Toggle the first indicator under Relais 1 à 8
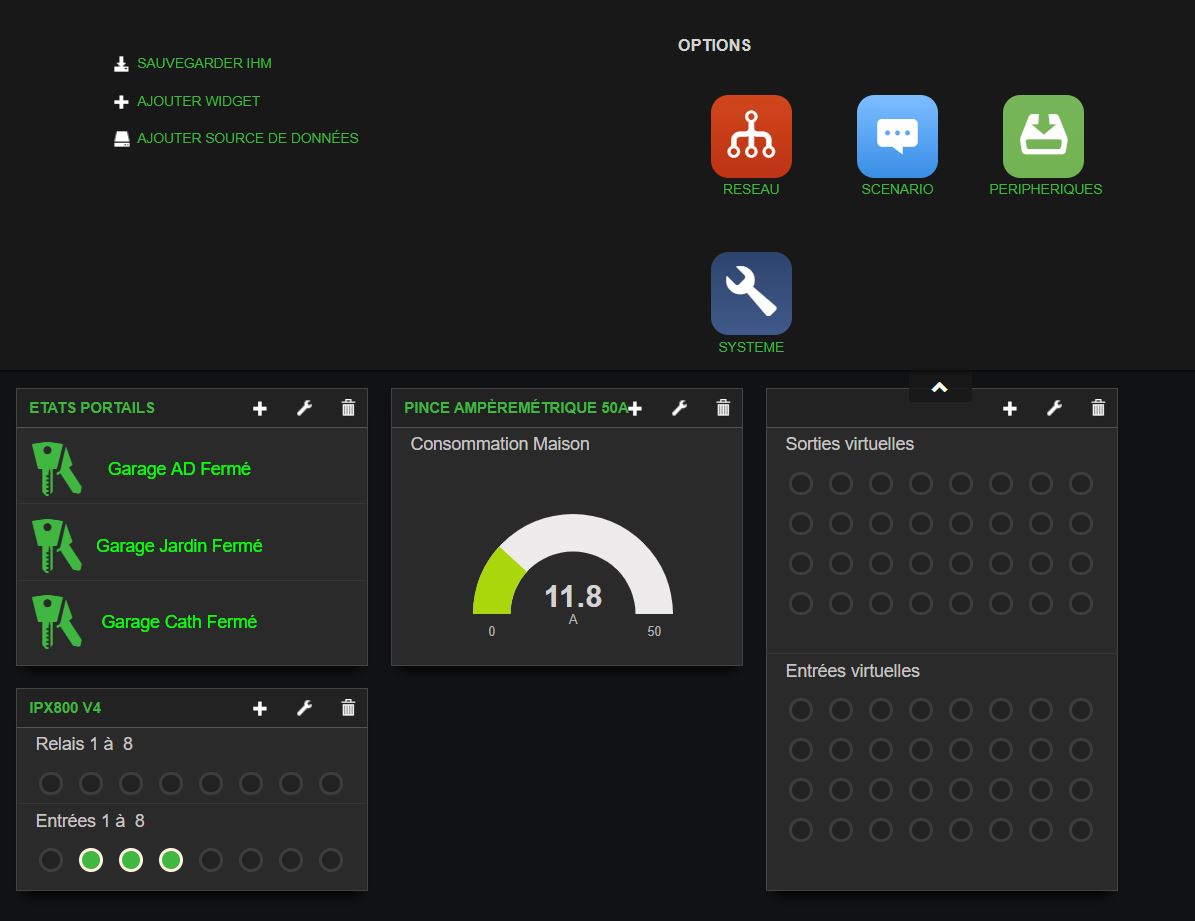 pyautogui.click(x=51, y=783)
